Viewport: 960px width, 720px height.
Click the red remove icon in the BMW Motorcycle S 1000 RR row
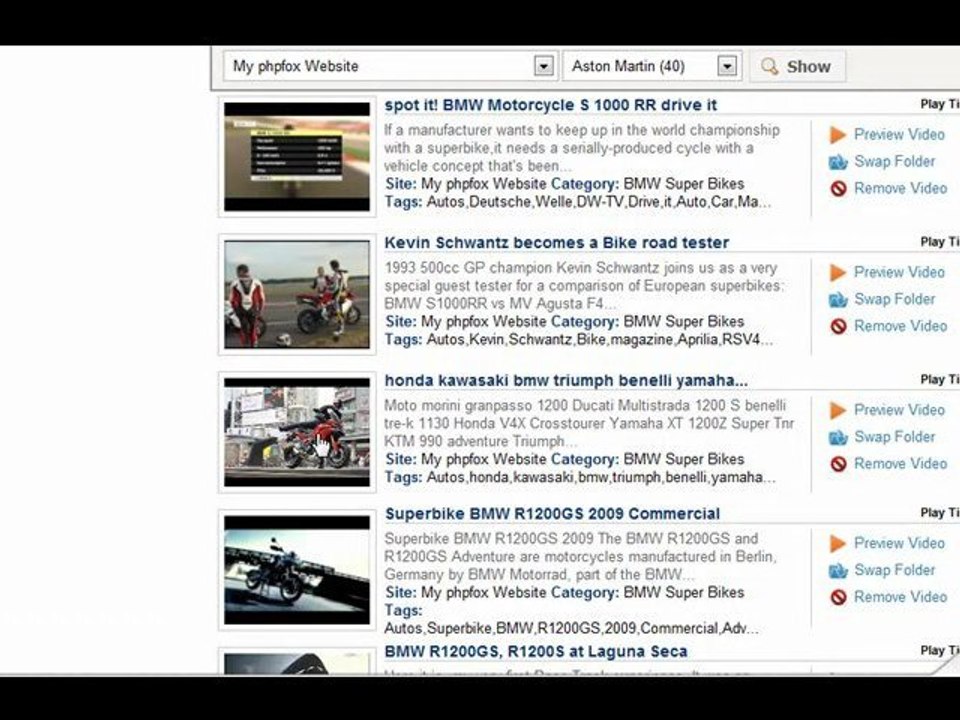(838, 189)
